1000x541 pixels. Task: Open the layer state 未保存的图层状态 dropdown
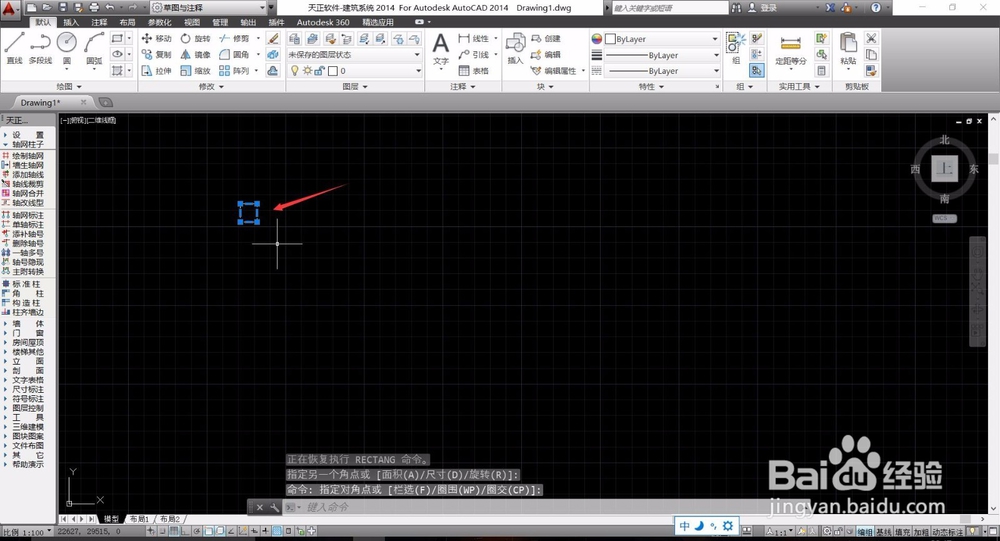point(354,54)
